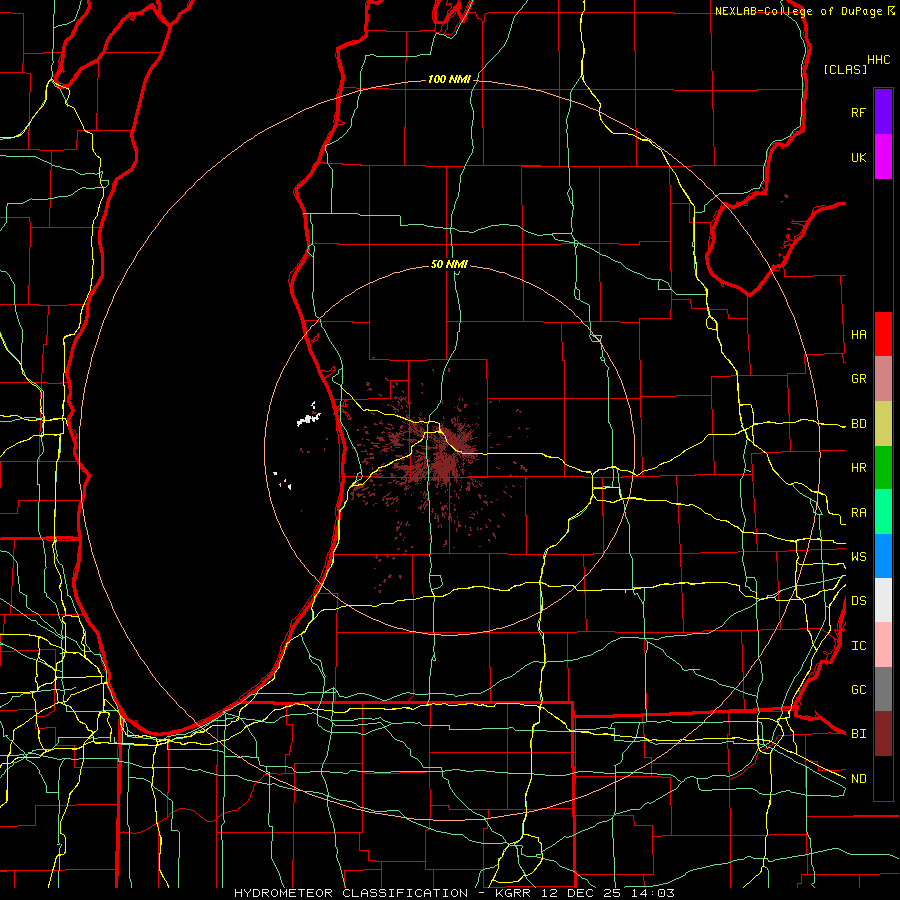The height and width of the screenshot is (900, 900).
Task: Click the RA light green swatch
Action: [883, 512]
